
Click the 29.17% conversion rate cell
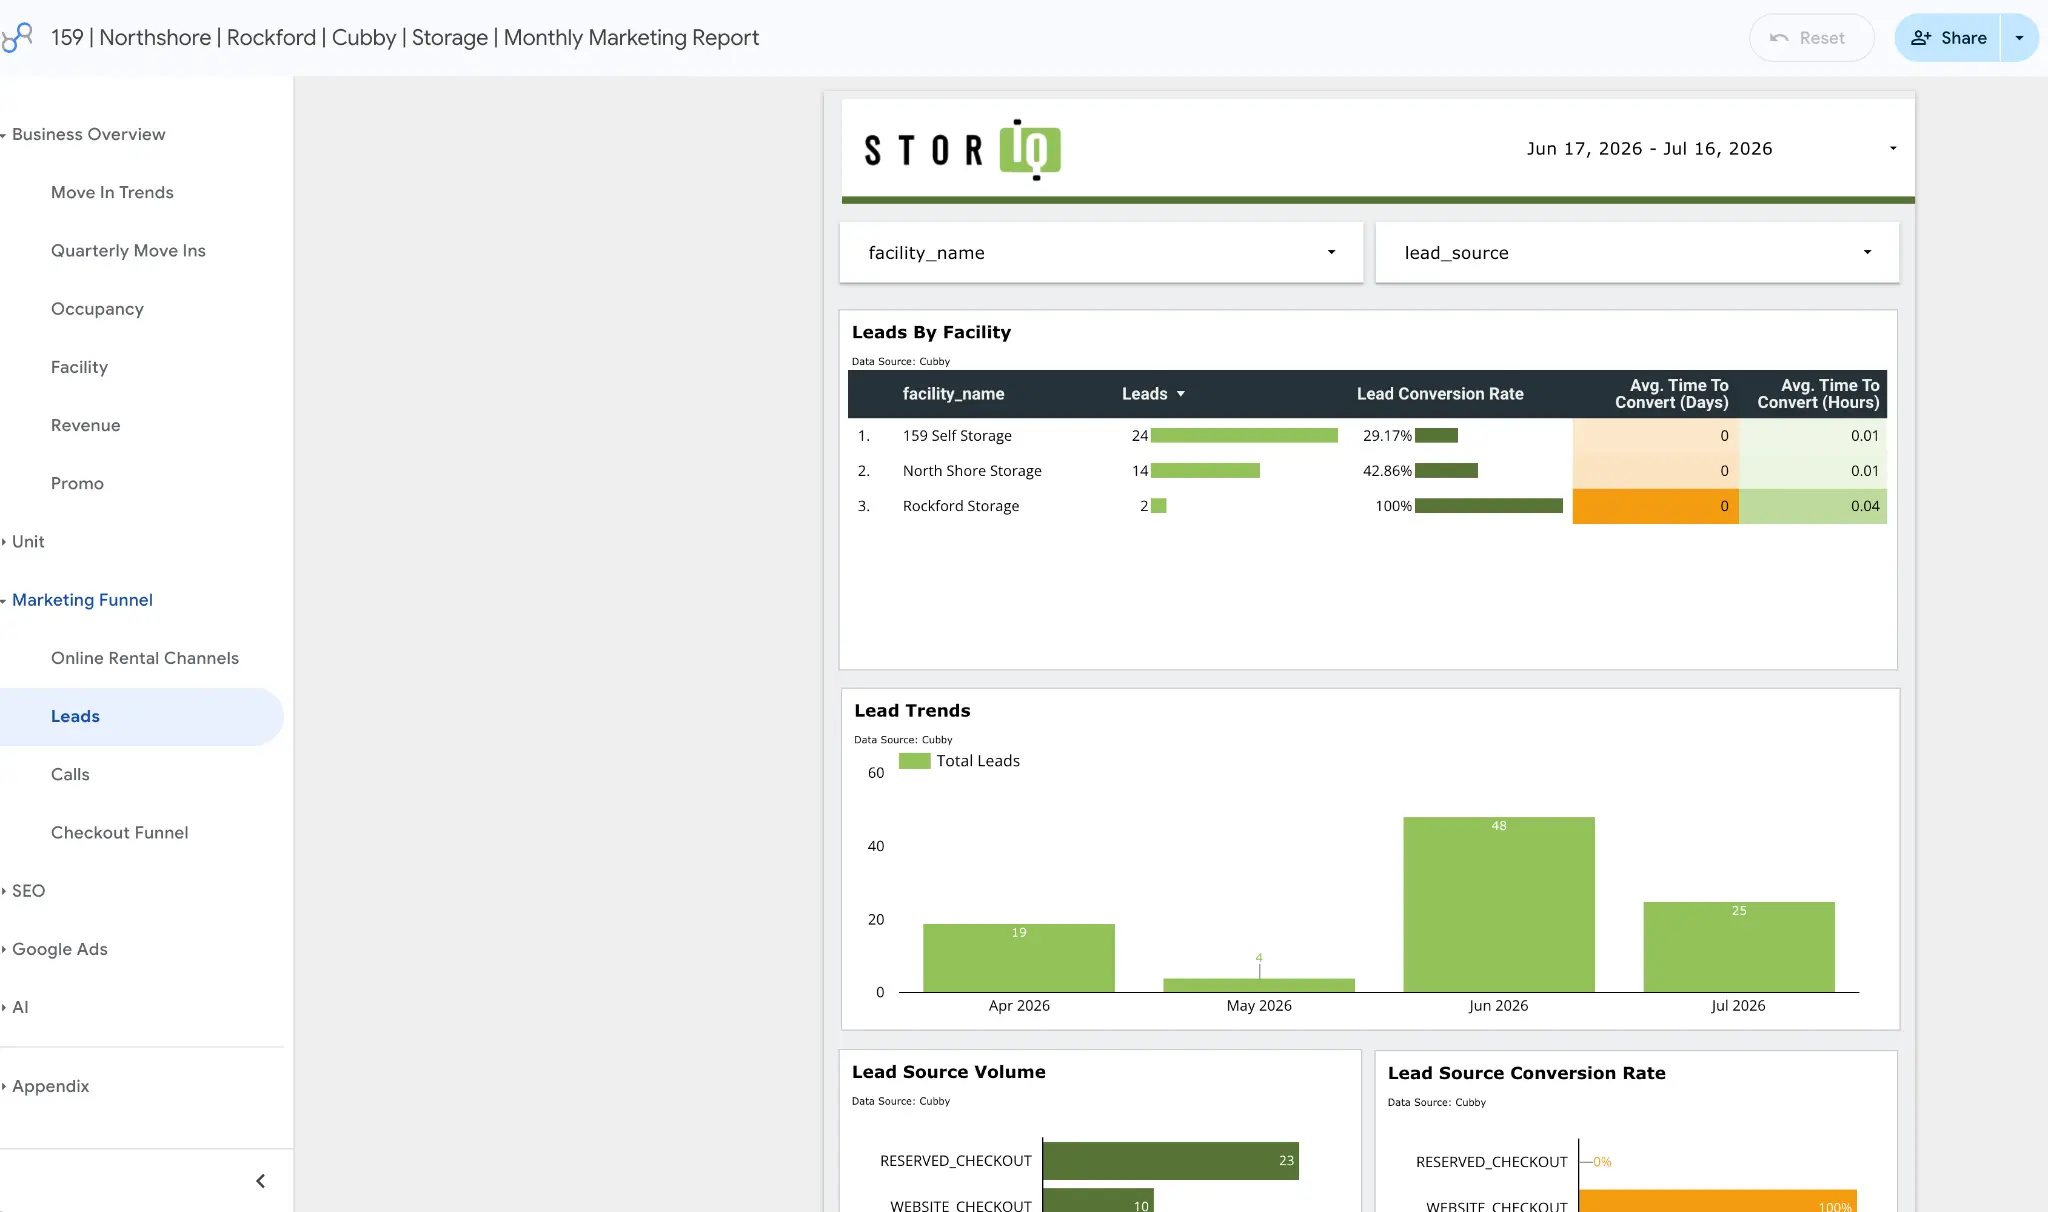click(x=1386, y=436)
